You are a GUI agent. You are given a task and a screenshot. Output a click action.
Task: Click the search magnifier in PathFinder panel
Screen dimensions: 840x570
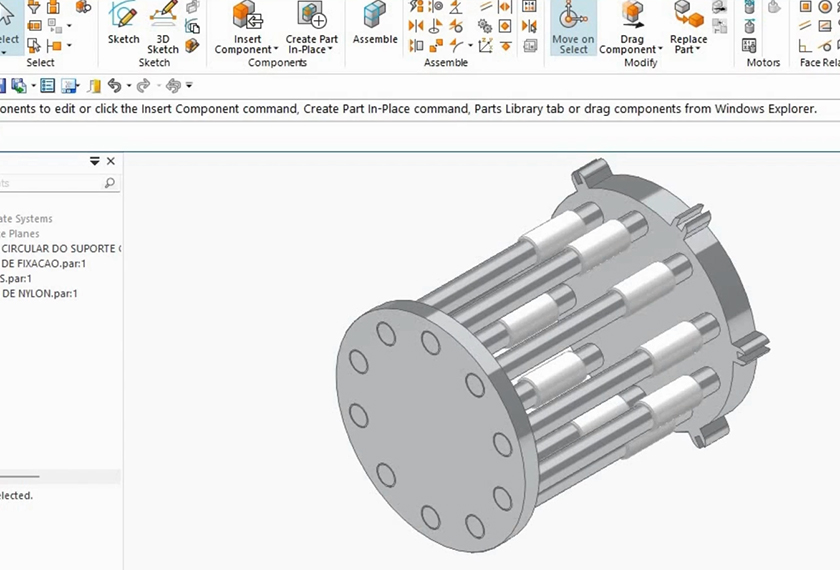coord(110,184)
